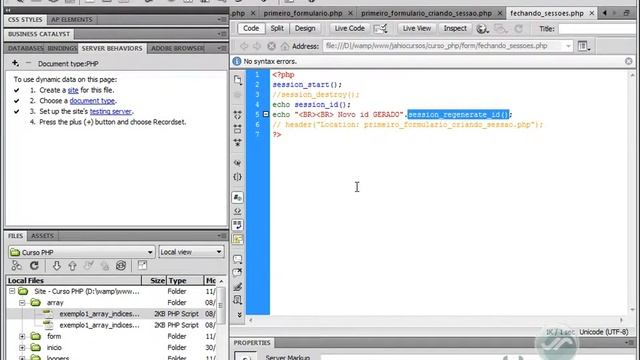Switch to Split view
Image resolution: width=640 pixels, height=360 pixels.
coord(277,28)
